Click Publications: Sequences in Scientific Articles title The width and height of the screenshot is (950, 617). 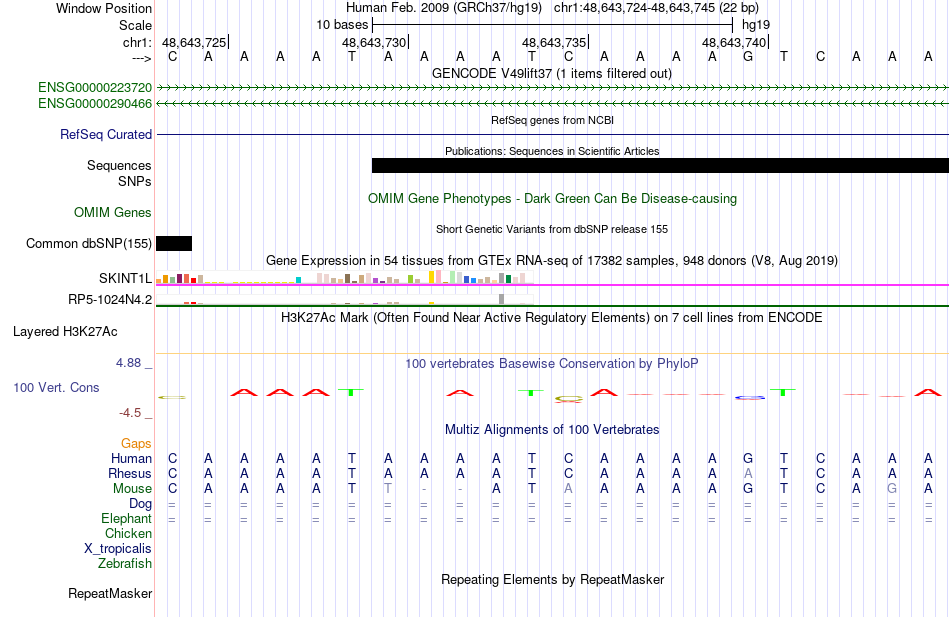[x=552, y=151]
